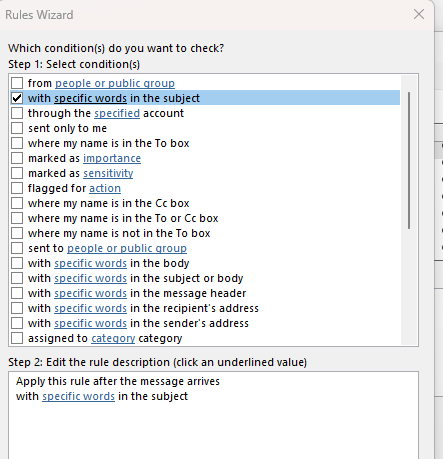This screenshot has width=443, height=459.
Task: Check the 'from people or public group' box
Action: point(17,83)
